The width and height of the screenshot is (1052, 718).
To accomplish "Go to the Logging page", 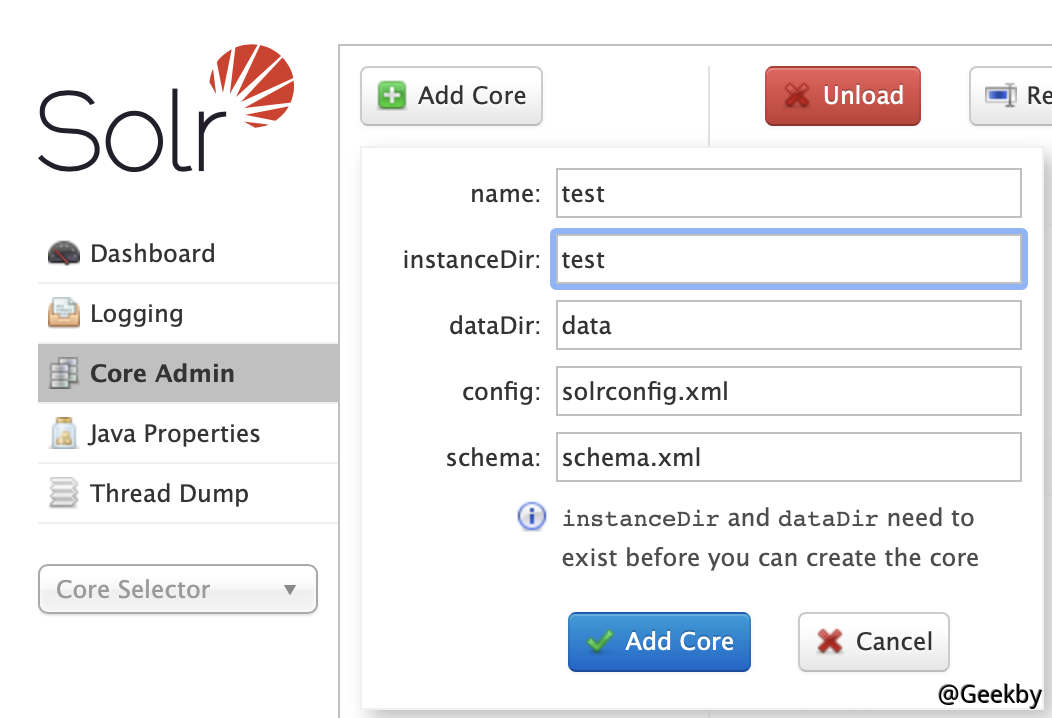I will [136, 313].
